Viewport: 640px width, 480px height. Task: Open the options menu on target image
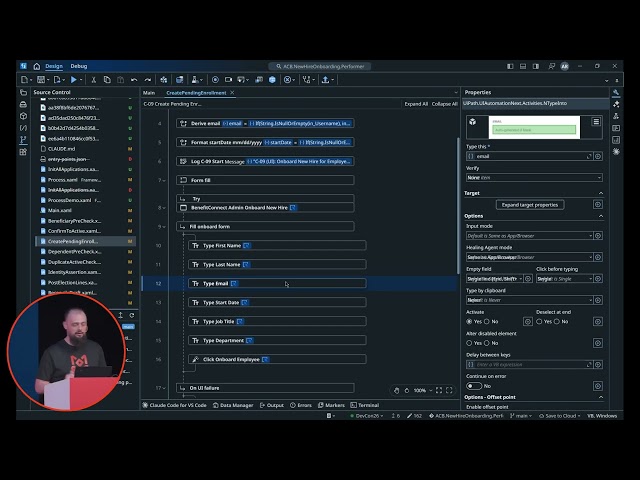(x=596, y=122)
